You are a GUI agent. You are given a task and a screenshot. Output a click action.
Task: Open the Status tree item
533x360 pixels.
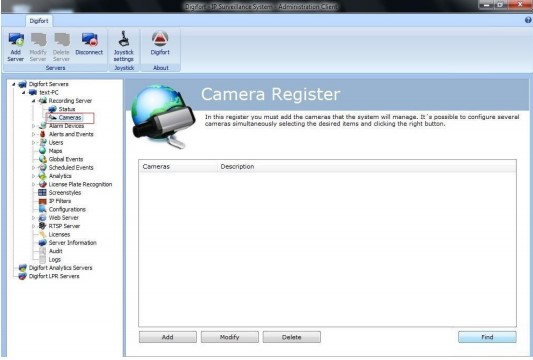coord(67,109)
